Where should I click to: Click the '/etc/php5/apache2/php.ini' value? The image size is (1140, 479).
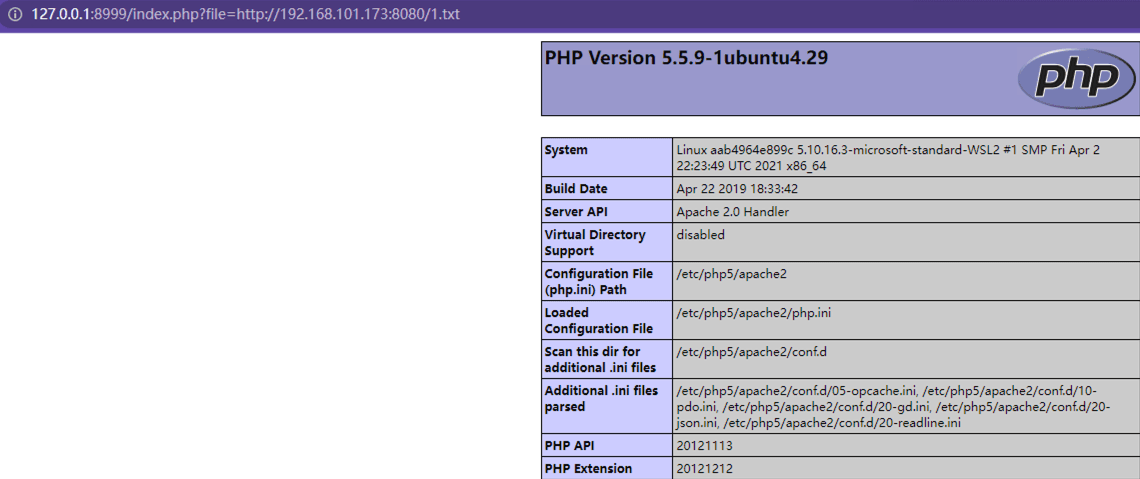754,313
